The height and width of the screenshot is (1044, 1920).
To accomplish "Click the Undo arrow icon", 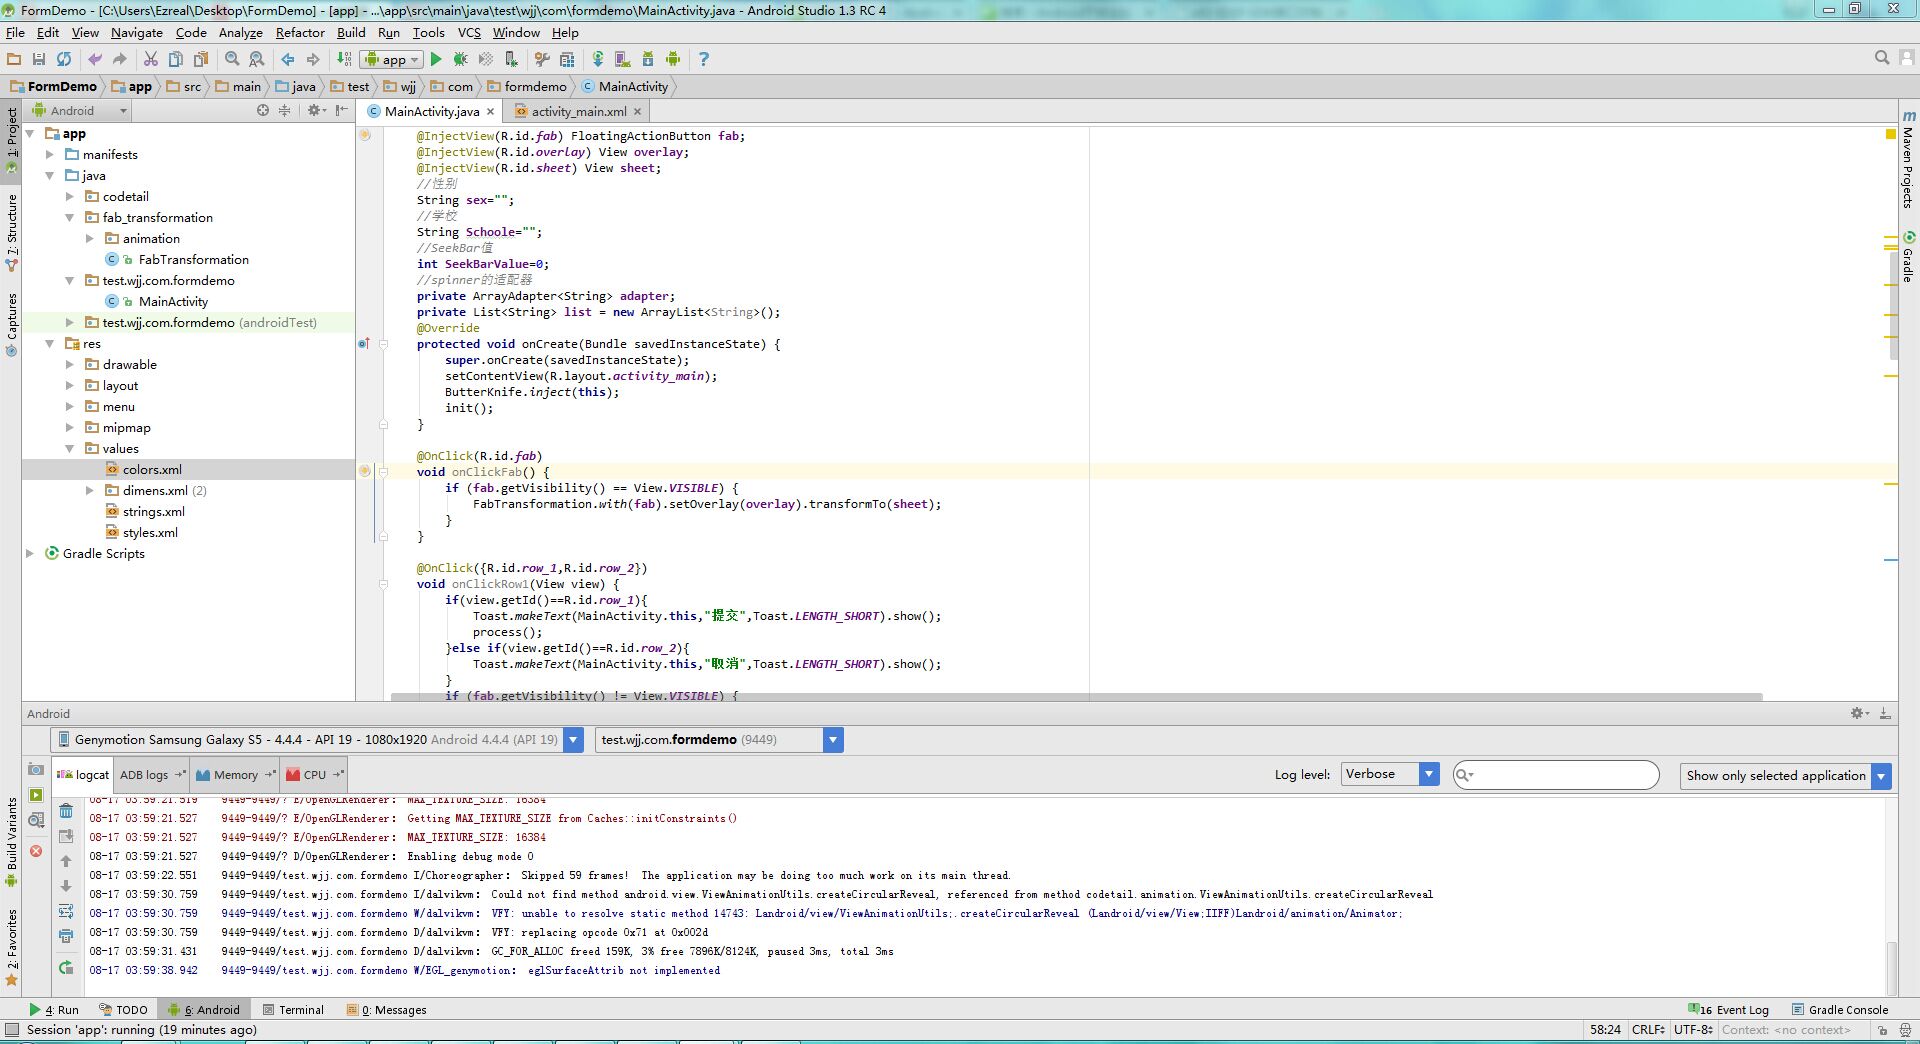I will click(95, 59).
